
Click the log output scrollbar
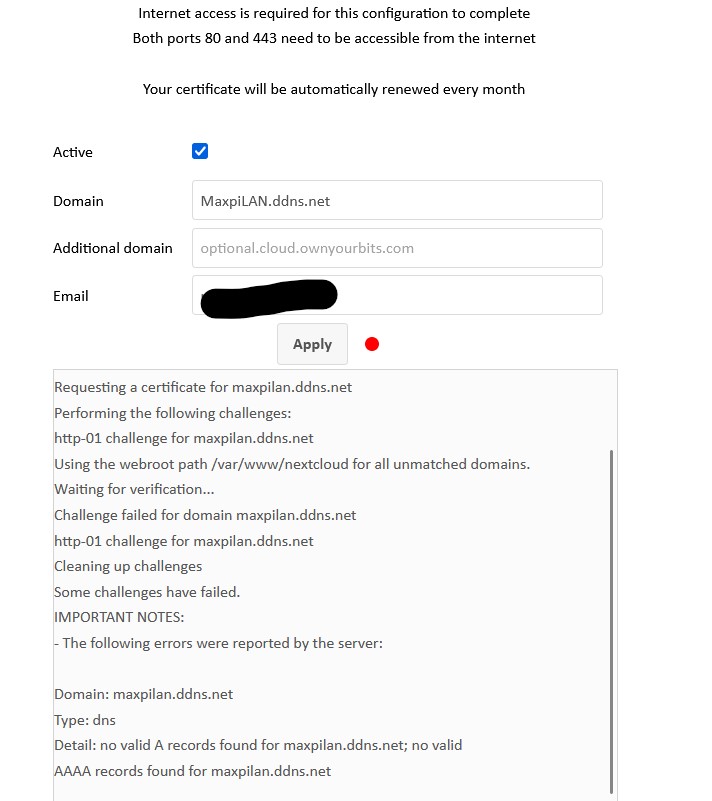pos(611,620)
